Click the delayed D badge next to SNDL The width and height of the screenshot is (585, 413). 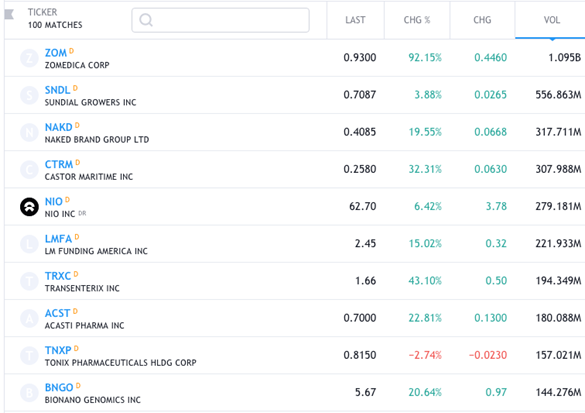pos(75,88)
